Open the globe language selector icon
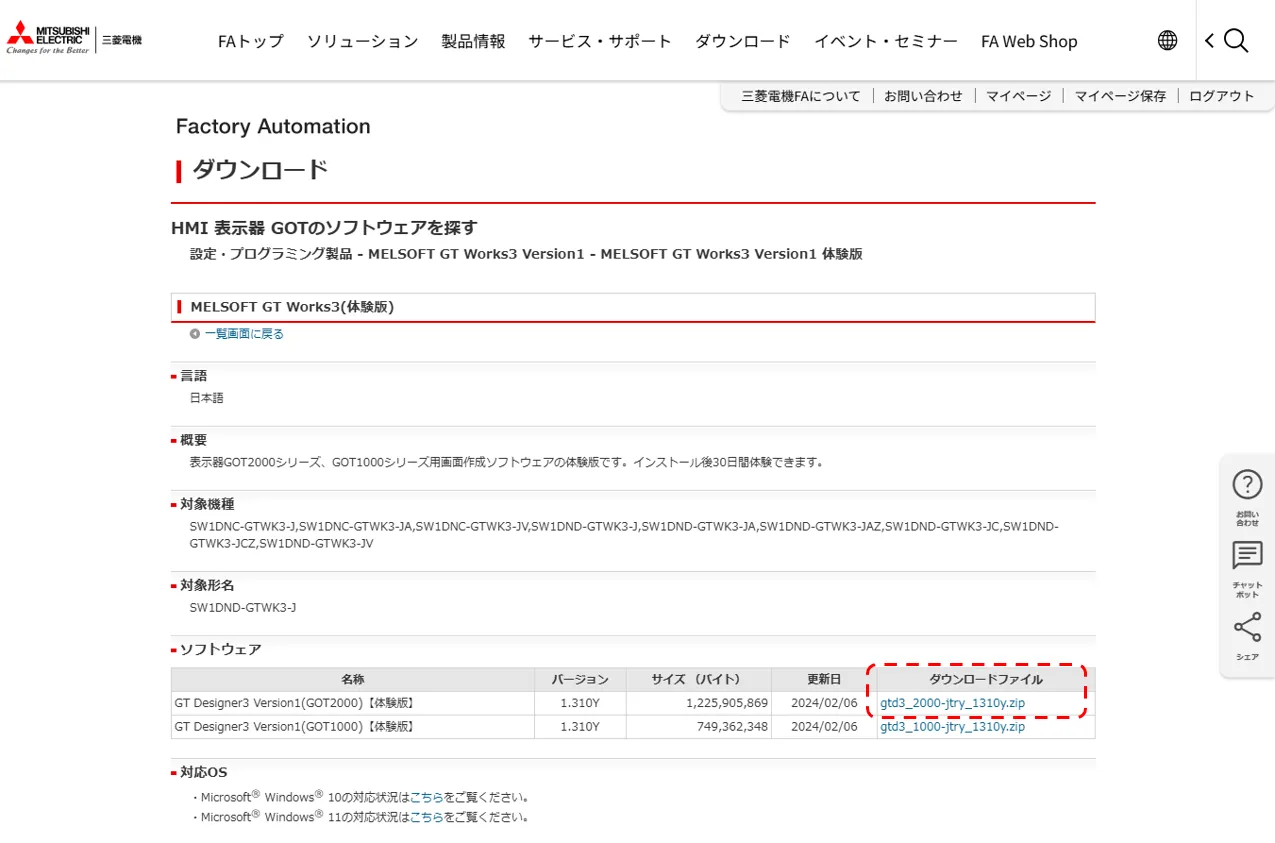1275x843 pixels. coord(1167,40)
